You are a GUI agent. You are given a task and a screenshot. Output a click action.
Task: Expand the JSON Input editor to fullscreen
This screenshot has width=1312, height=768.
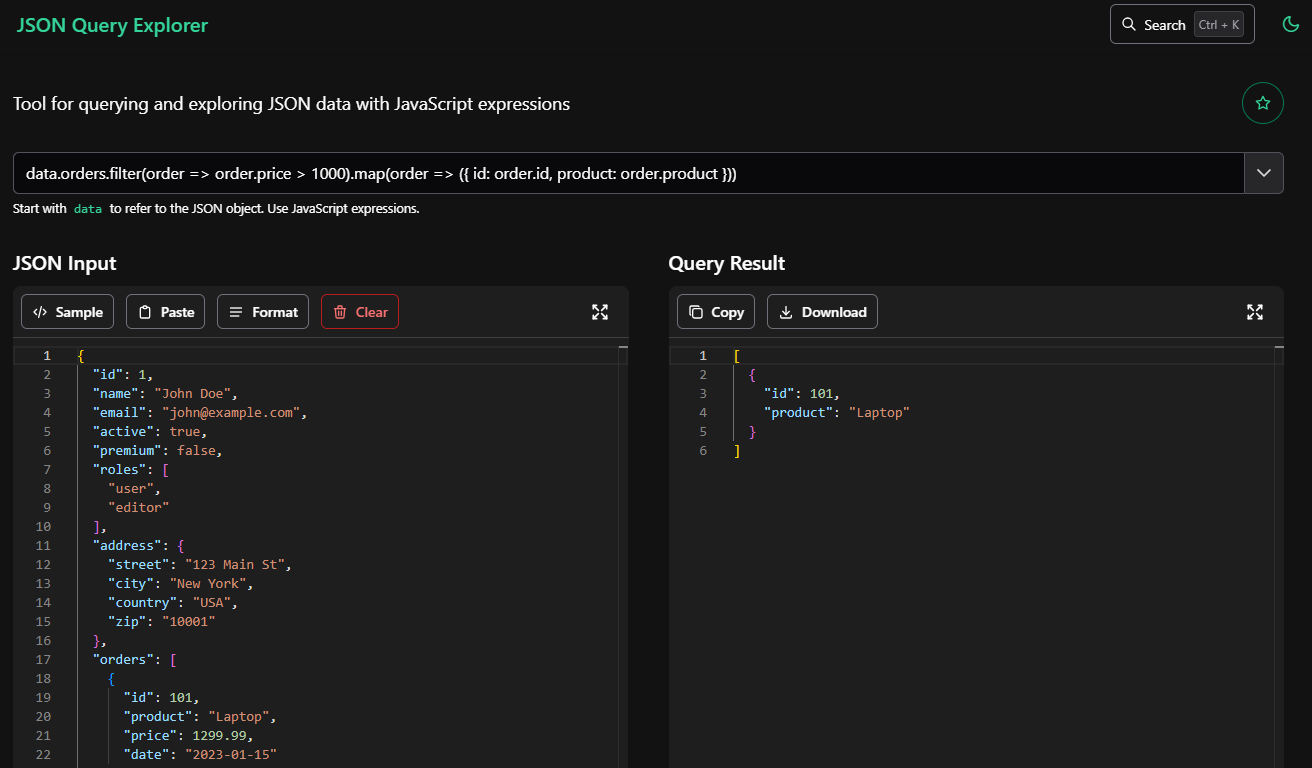coord(600,312)
